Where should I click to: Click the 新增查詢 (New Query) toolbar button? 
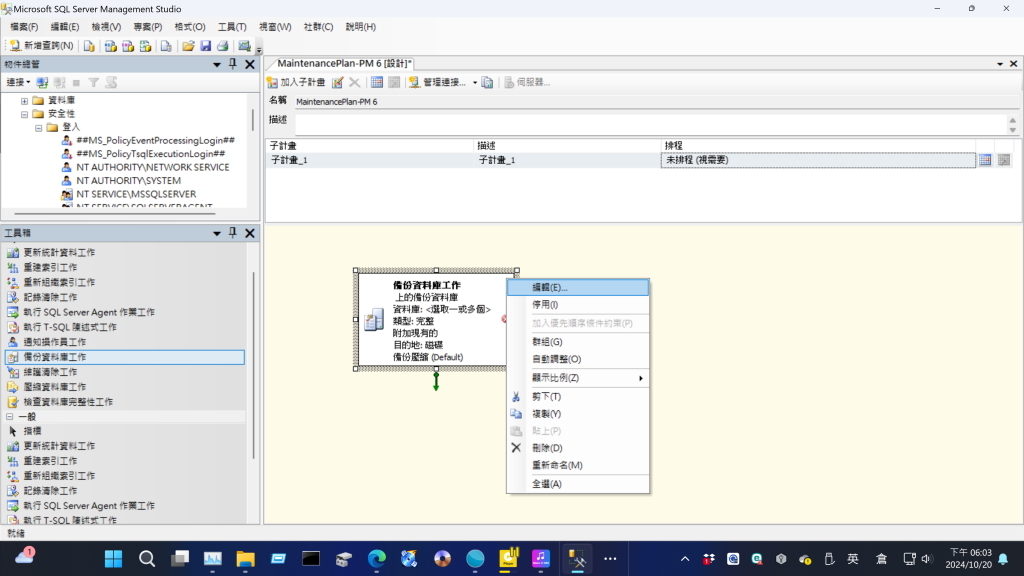coord(42,46)
